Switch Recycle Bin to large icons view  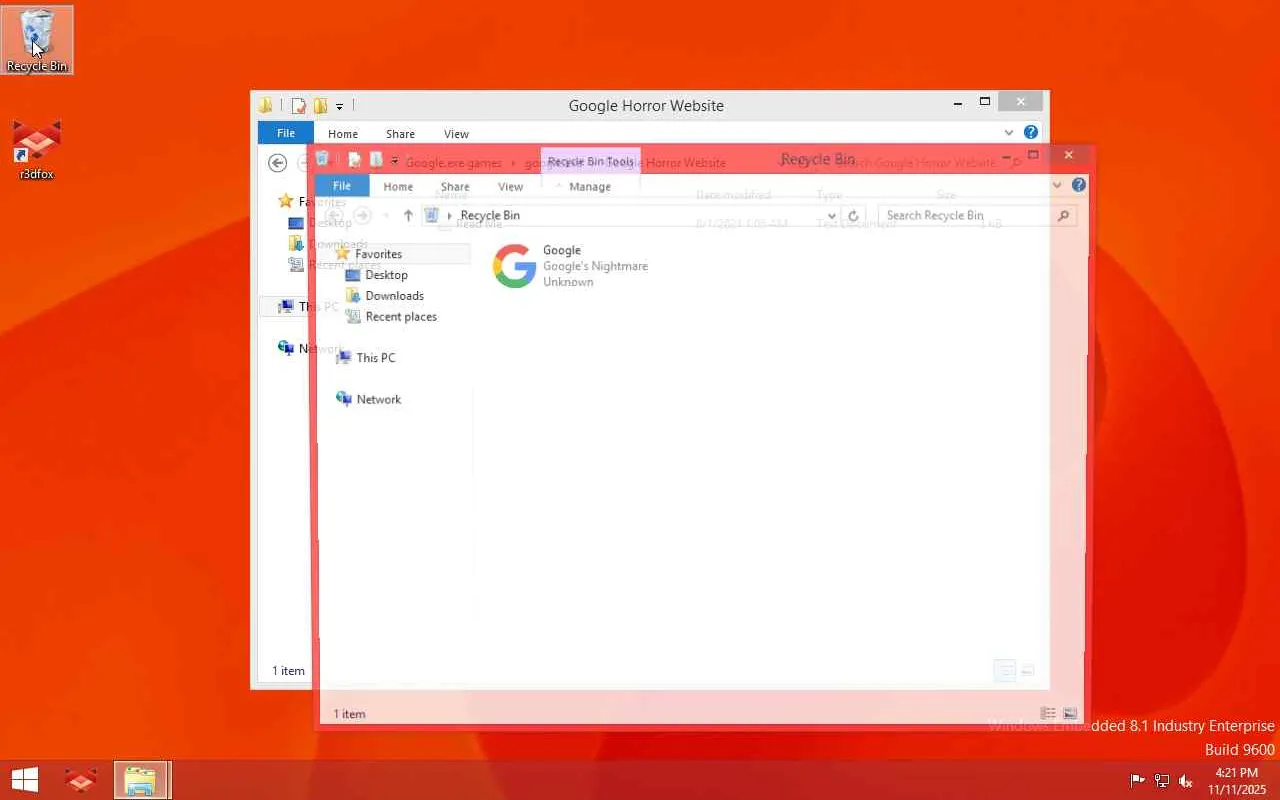(1070, 713)
